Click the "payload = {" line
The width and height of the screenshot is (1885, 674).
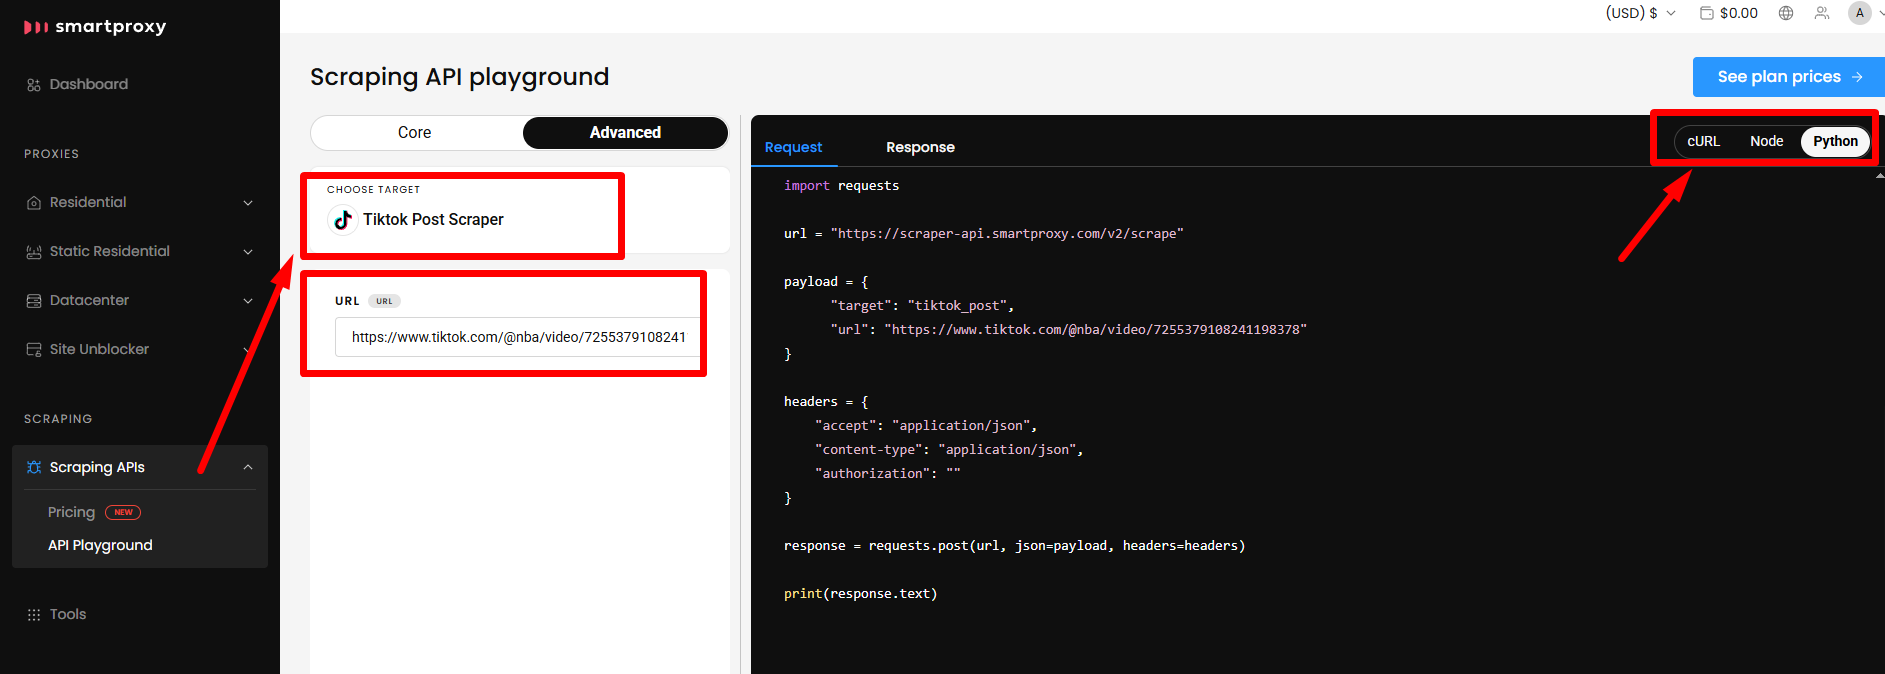click(x=826, y=282)
